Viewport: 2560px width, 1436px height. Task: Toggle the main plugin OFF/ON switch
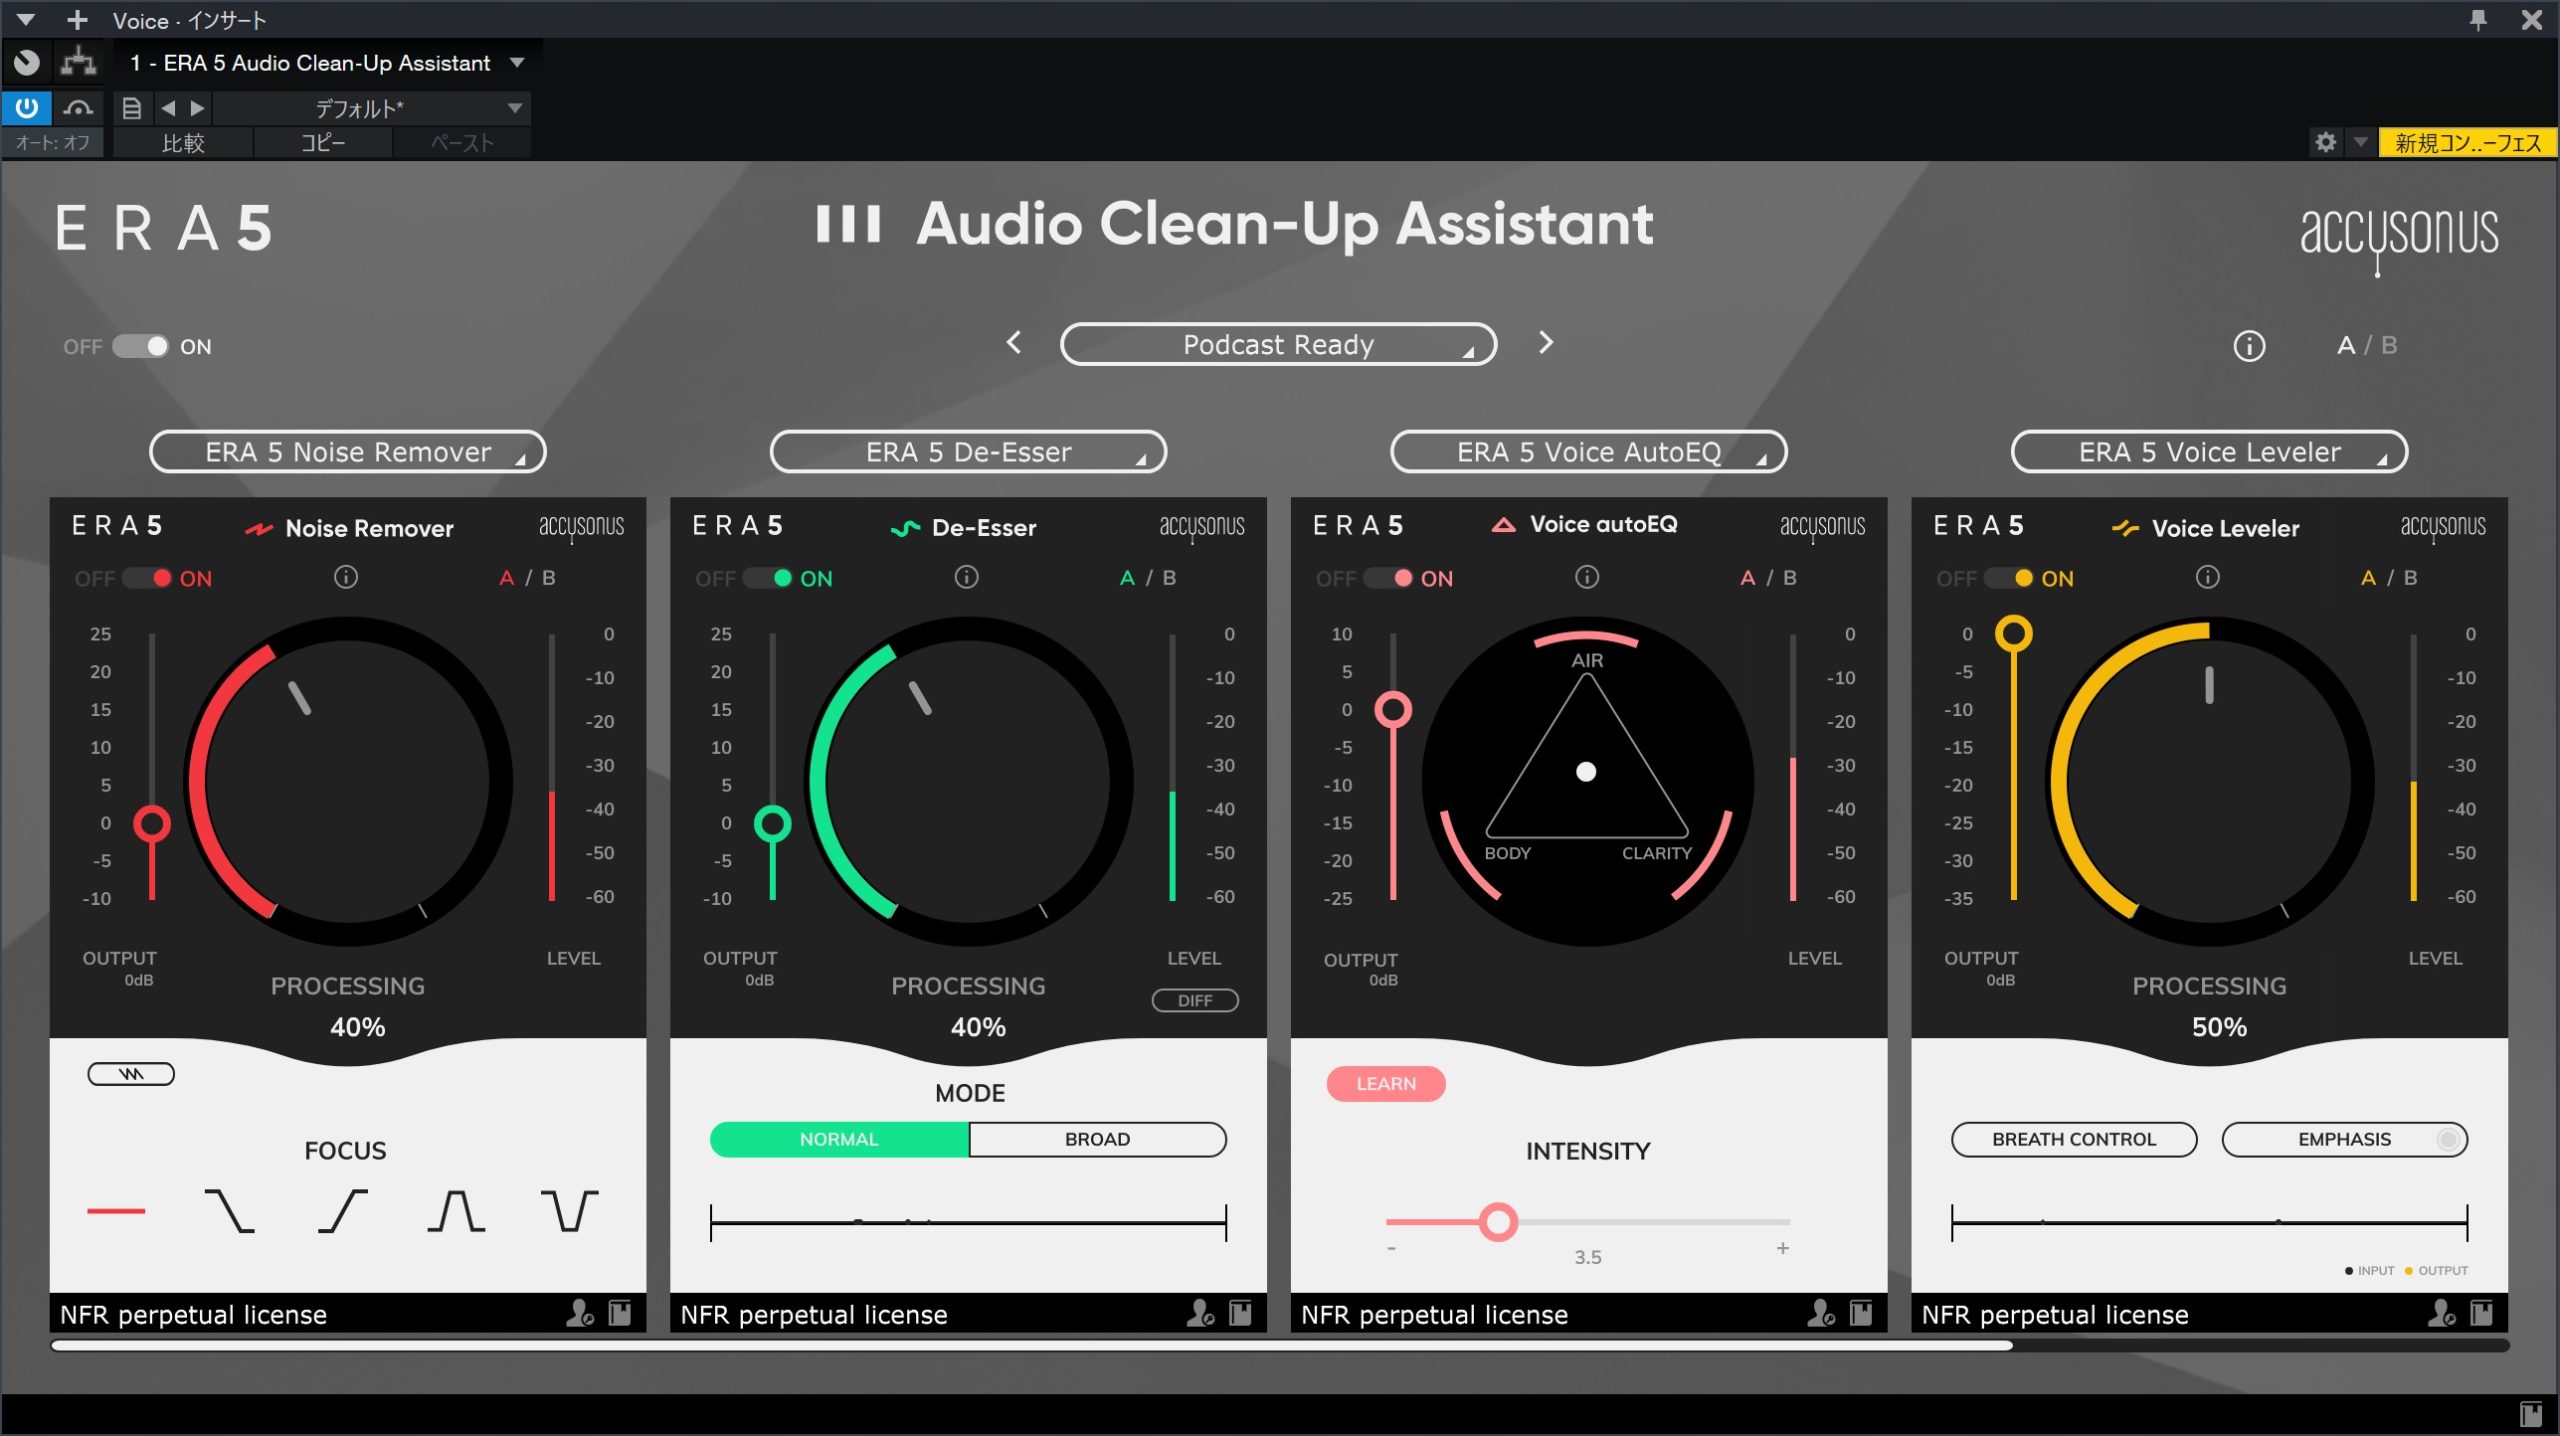click(140, 346)
